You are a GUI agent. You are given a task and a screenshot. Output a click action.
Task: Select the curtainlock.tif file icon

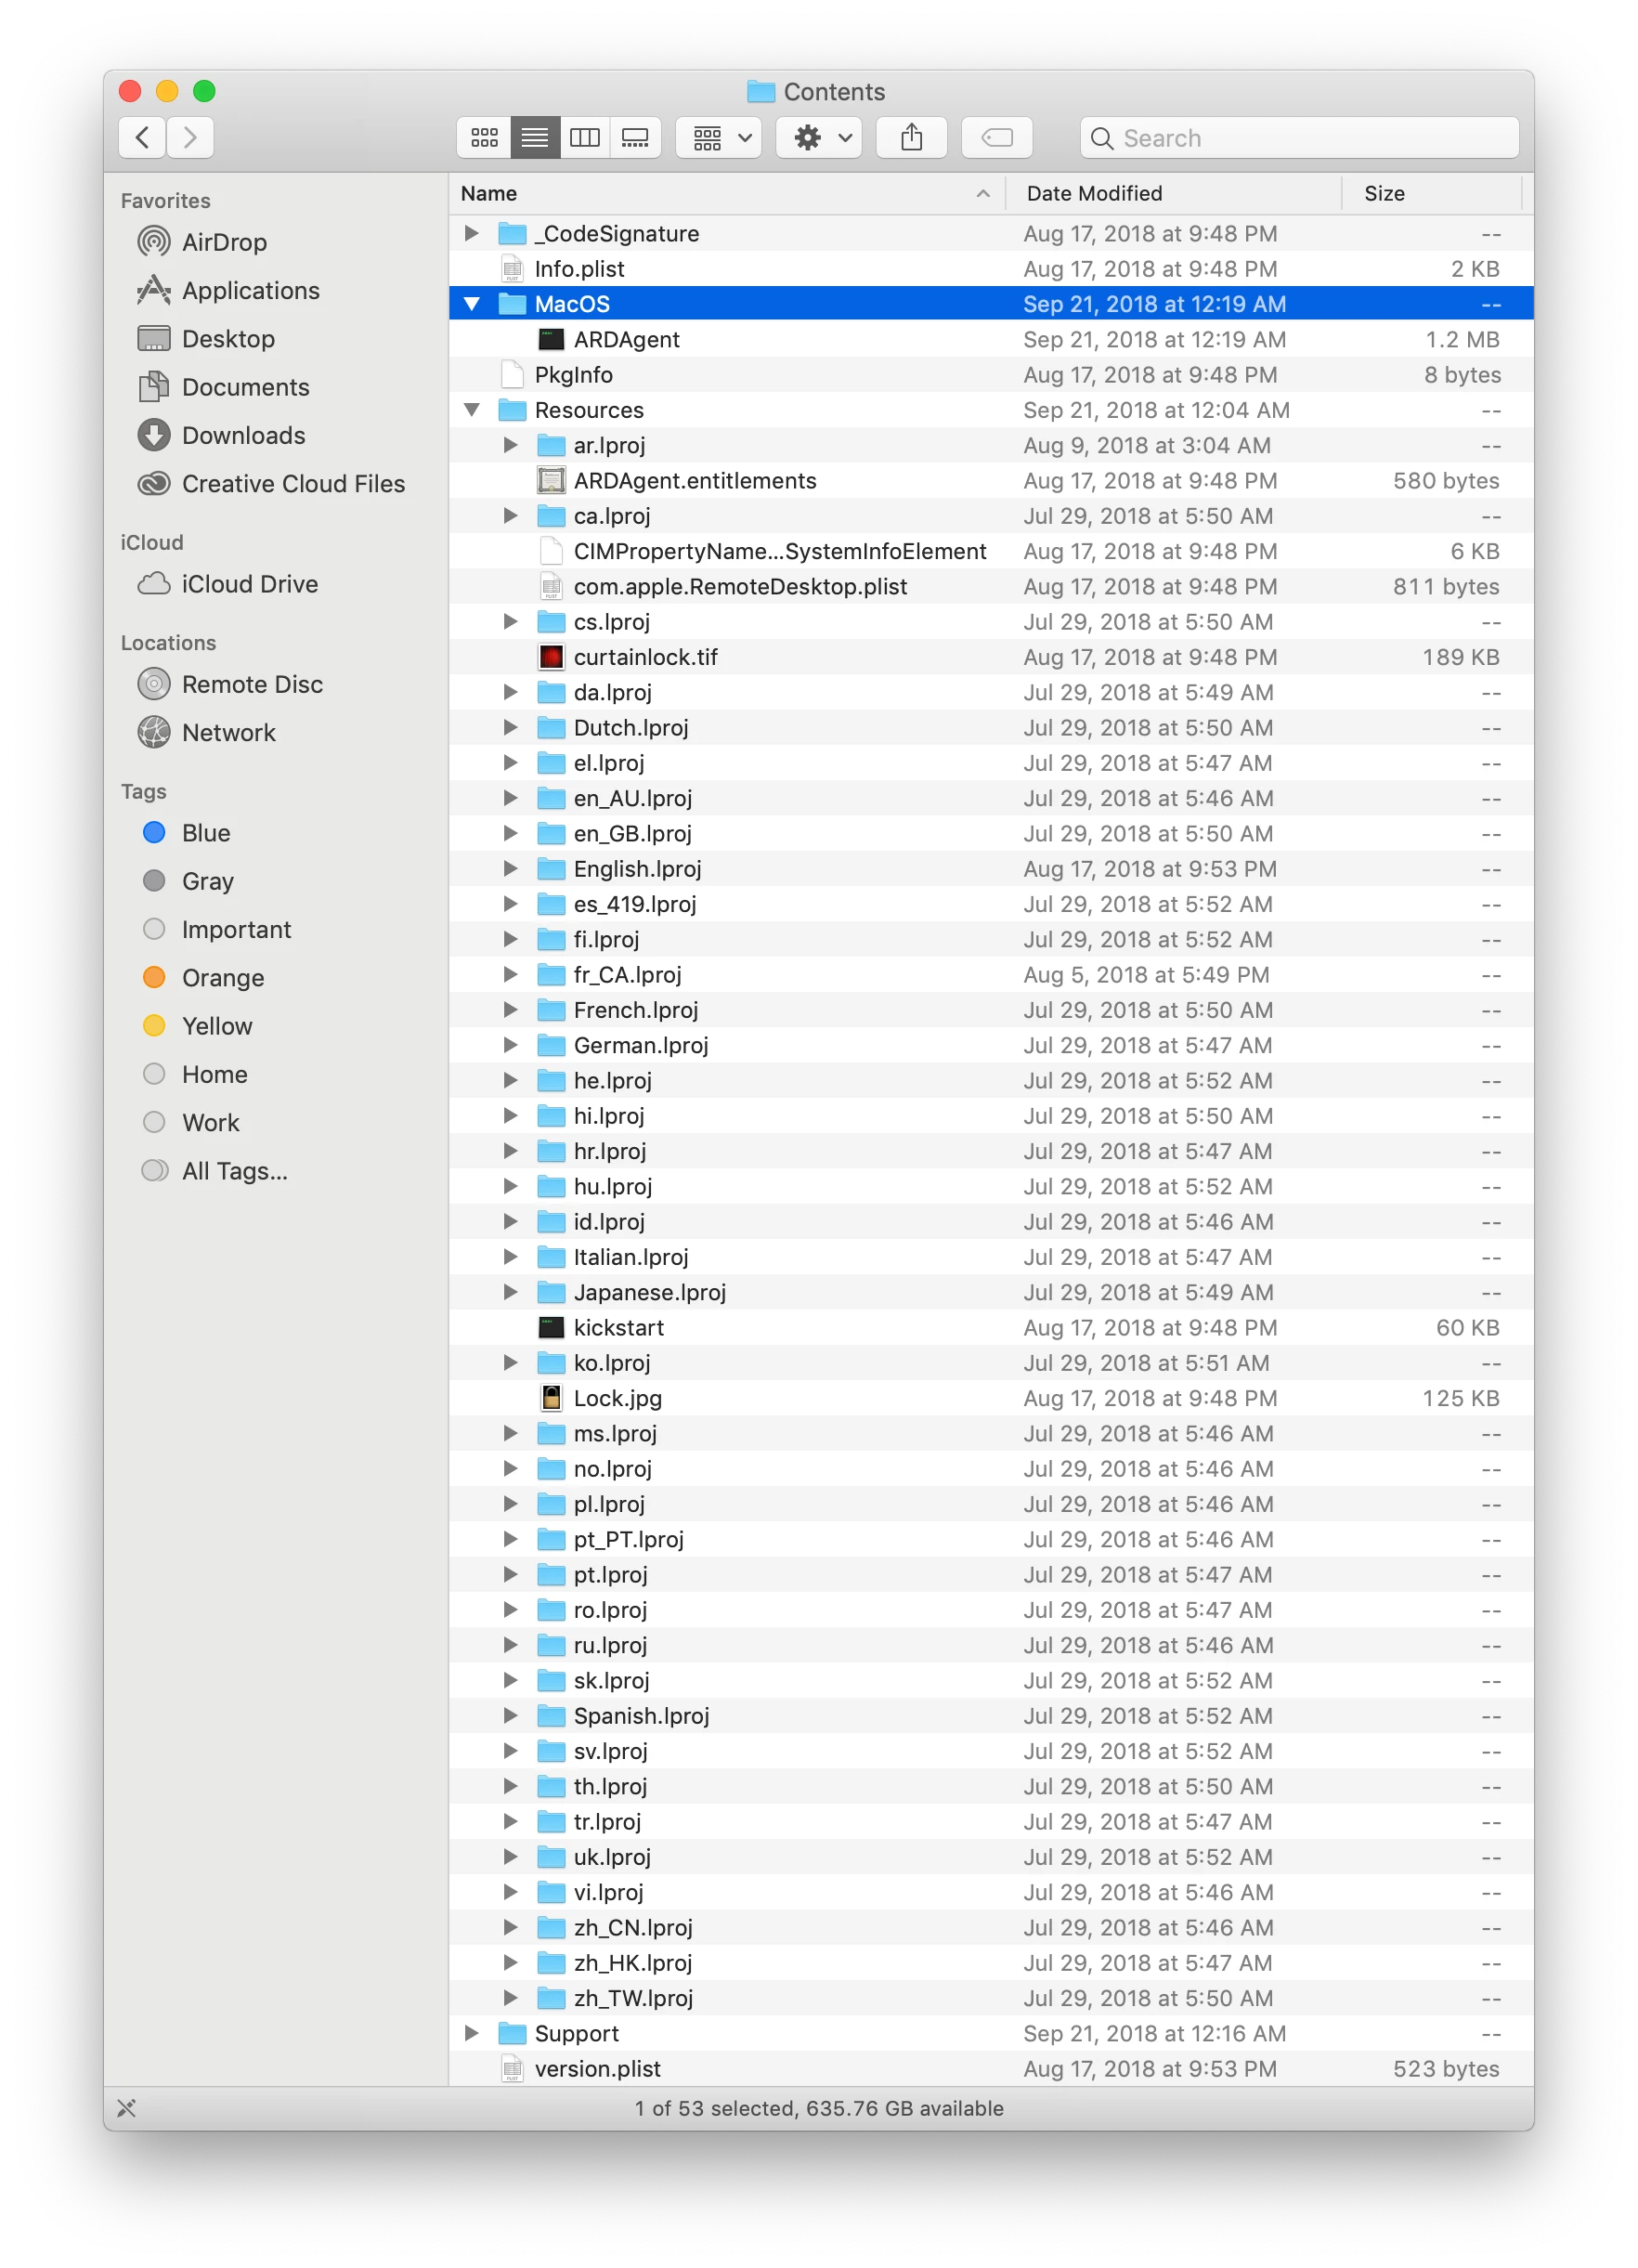click(551, 657)
